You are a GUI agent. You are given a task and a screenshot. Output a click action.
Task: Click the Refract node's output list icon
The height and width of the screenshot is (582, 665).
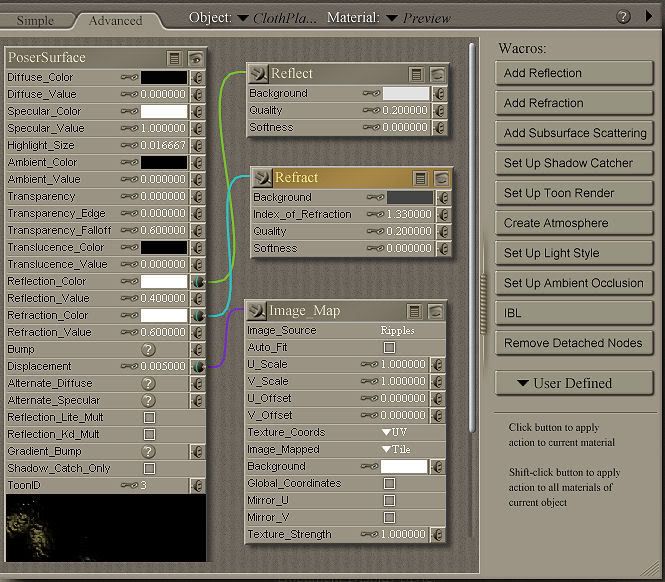[418, 178]
